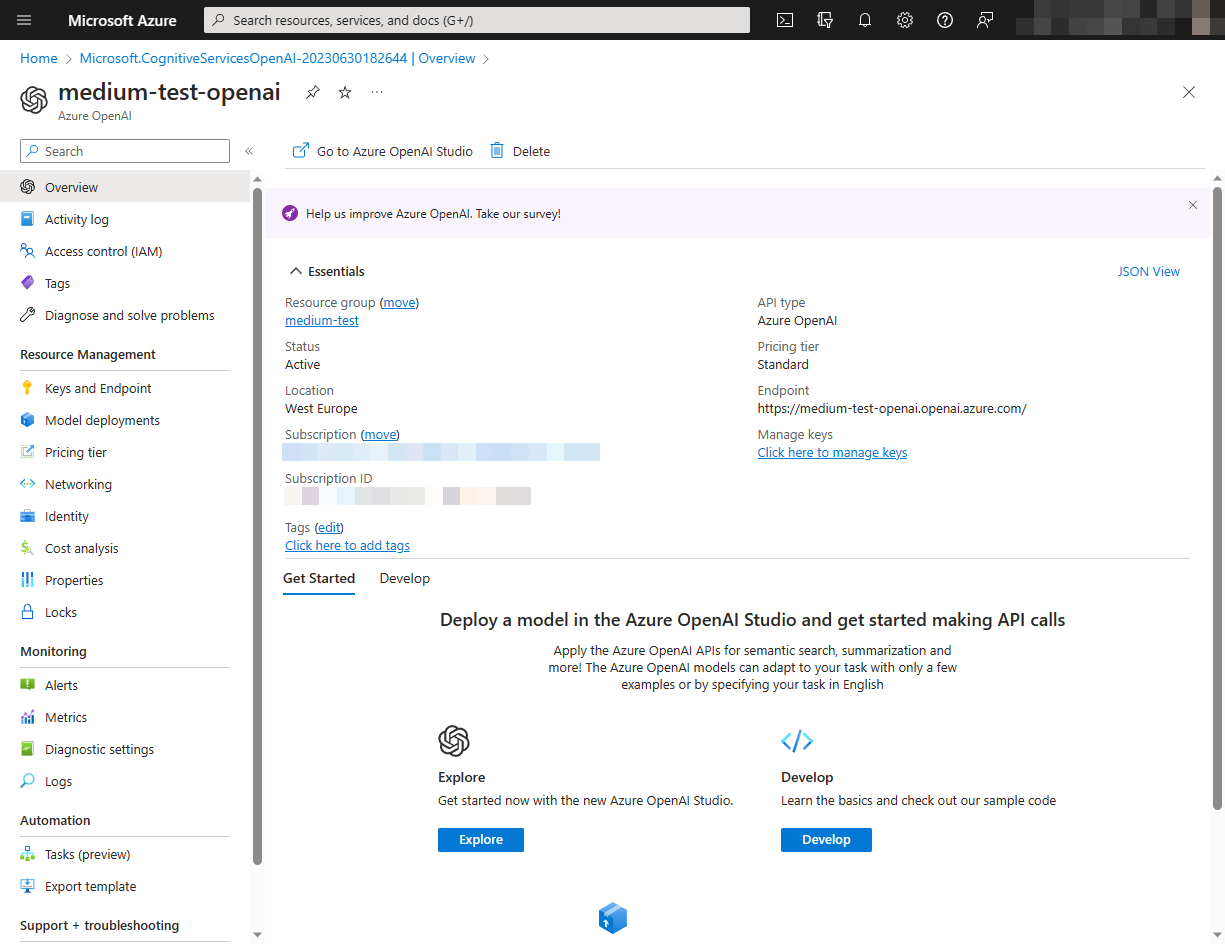Switch to the Develop tab
Image resolution: width=1225 pixels, height=944 pixels.
(404, 578)
